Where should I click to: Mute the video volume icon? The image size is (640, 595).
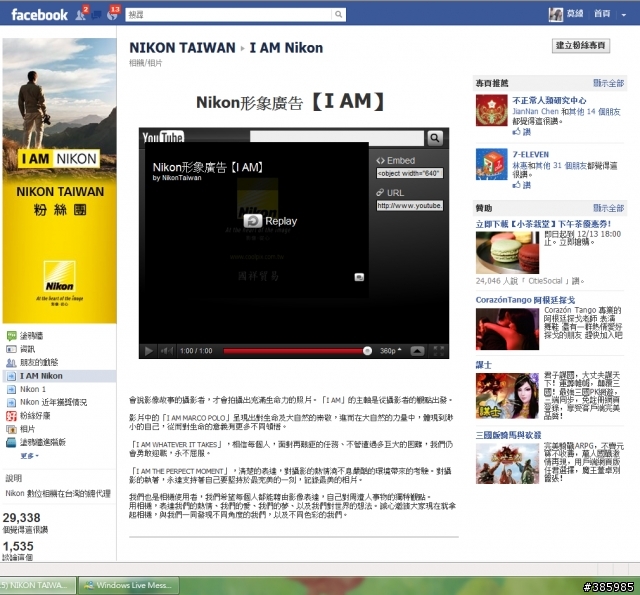tap(167, 351)
